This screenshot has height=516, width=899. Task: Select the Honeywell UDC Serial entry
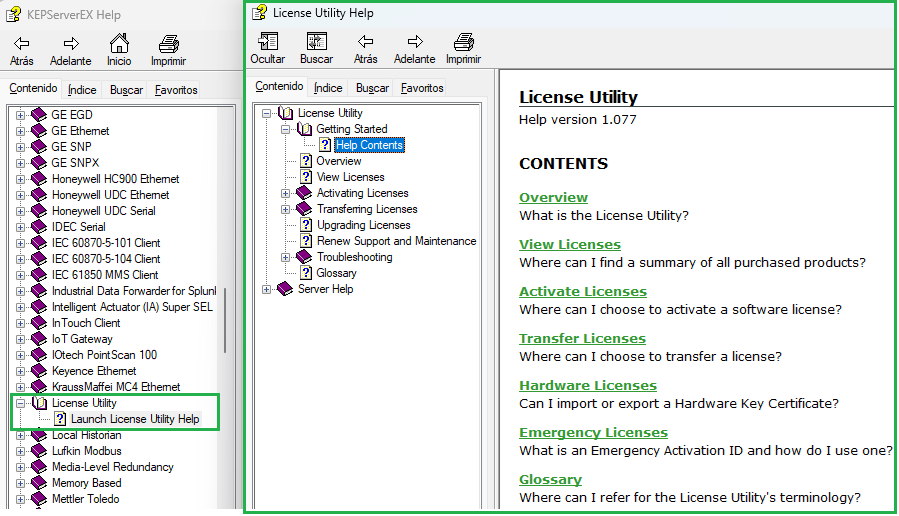pyautogui.click(x=104, y=211)
